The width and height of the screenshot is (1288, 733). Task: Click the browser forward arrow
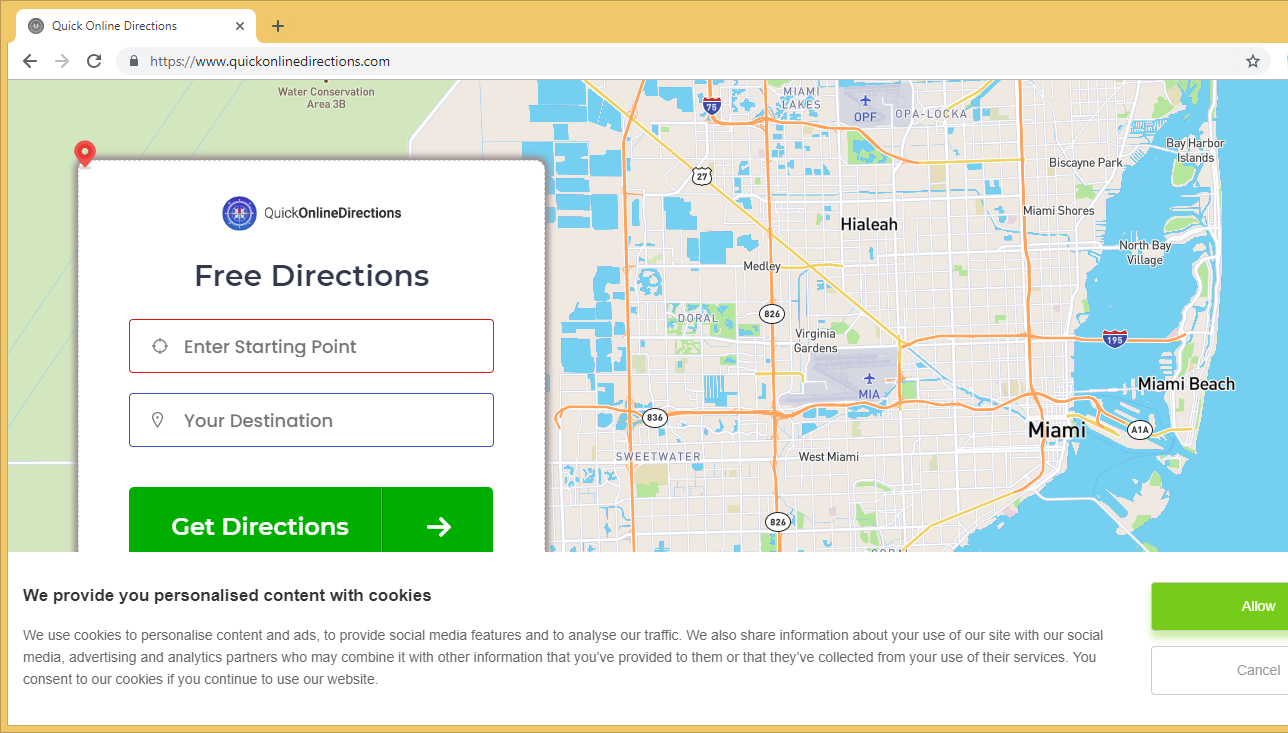[62, 61]
